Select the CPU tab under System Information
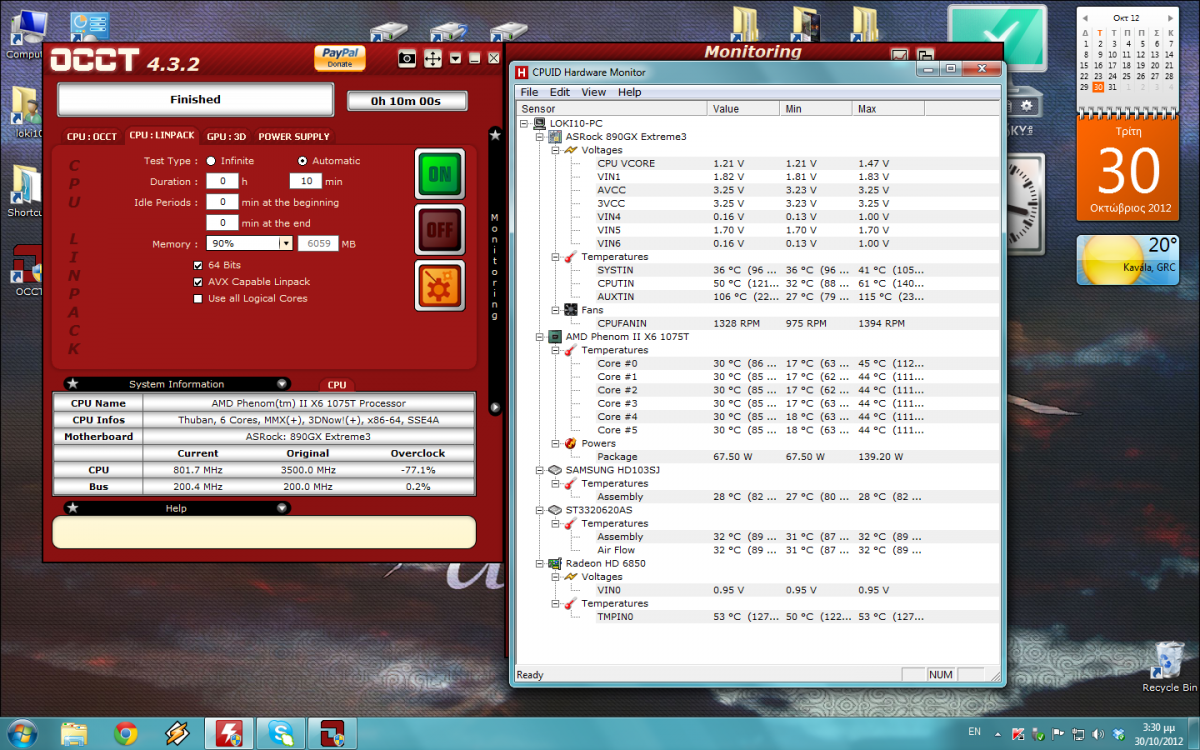 (x=337, y=385)
